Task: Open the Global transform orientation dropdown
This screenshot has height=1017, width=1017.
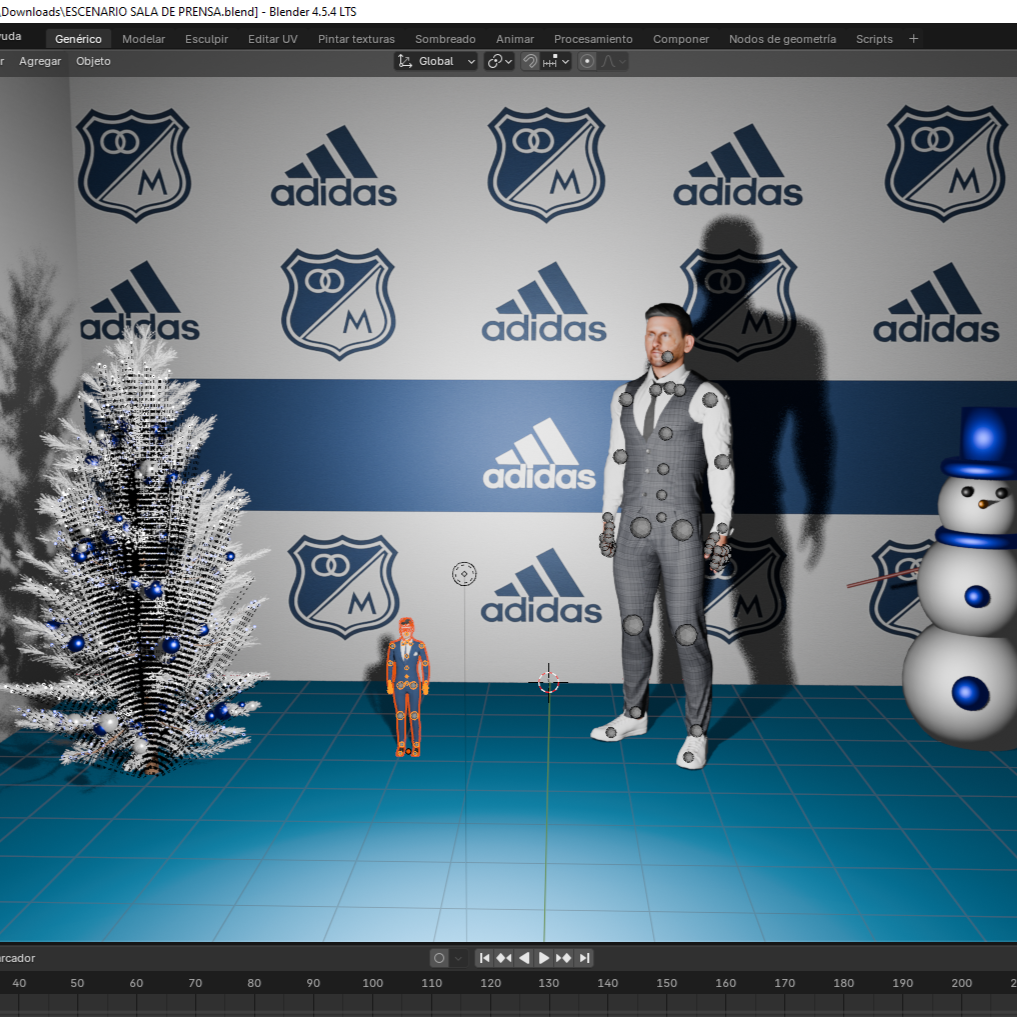Action: 435,61
